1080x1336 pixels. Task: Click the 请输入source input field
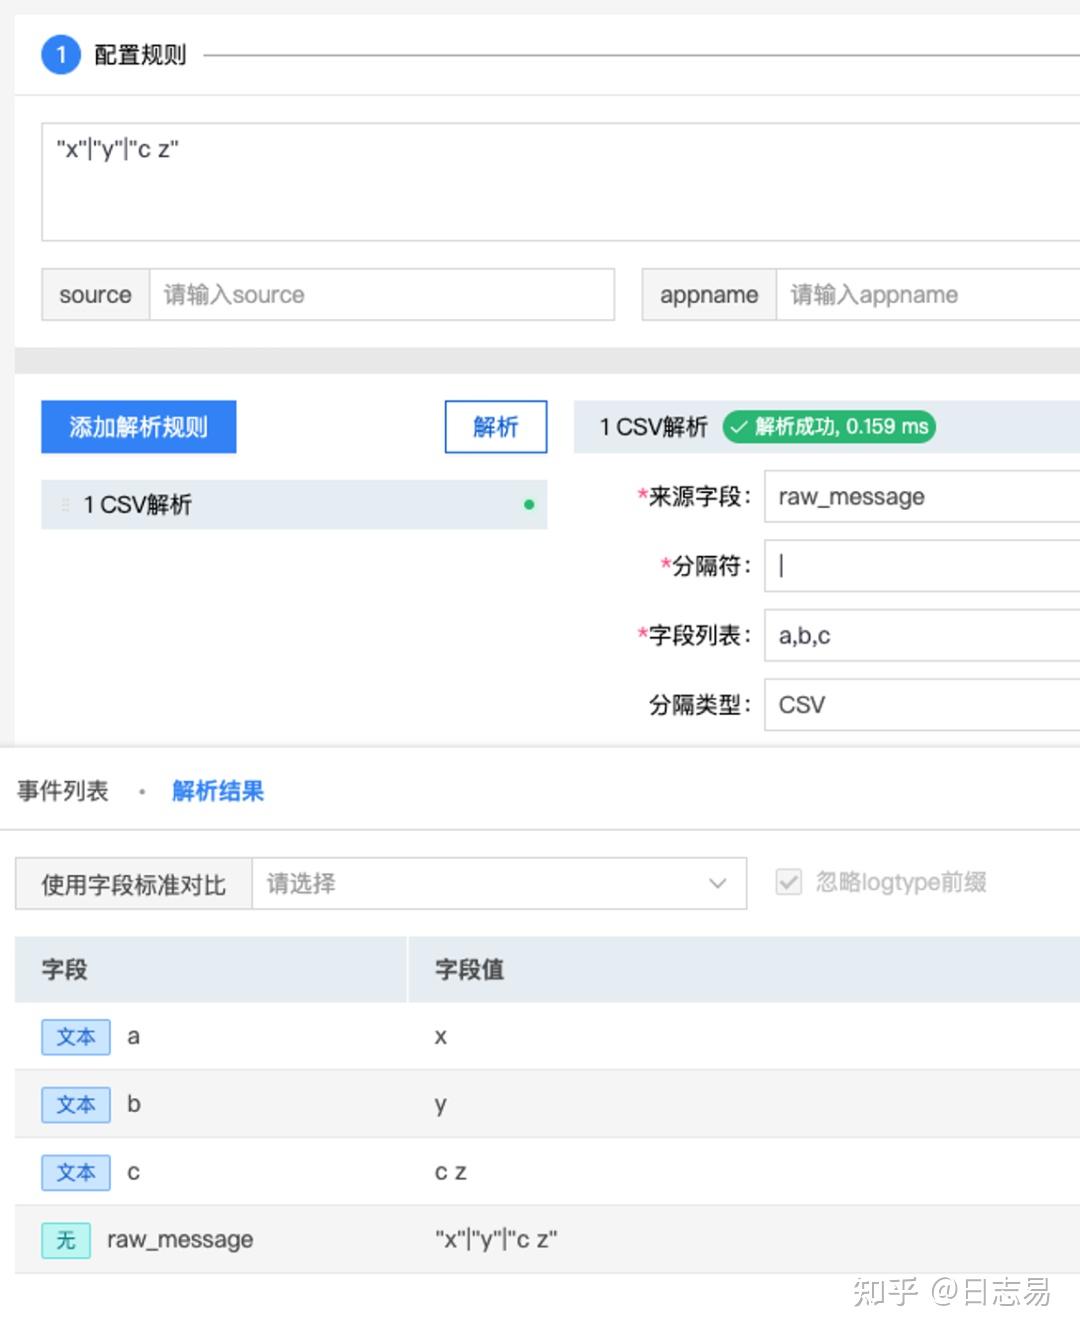pos(381,294)
